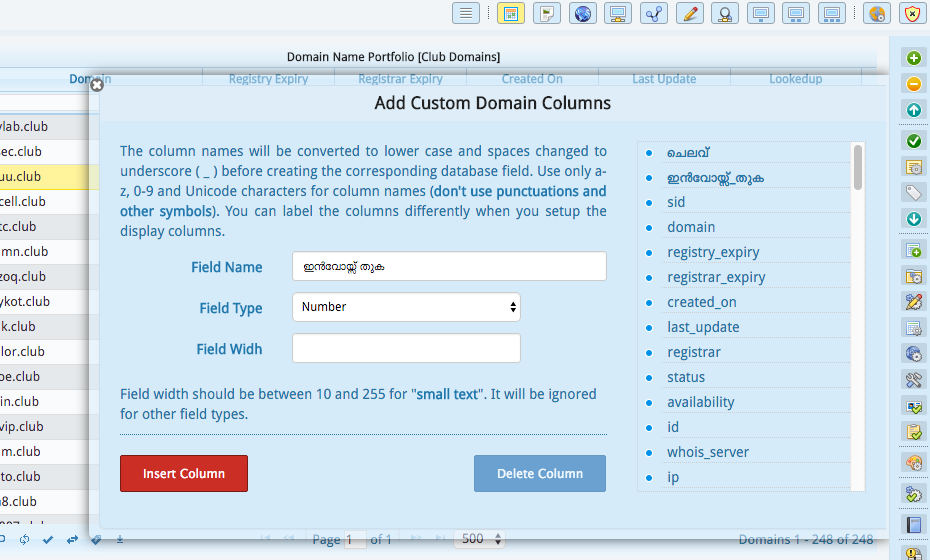Sort by the Registrar Expiry column header
The height and width of the screenshot is (560, 930).
[x=400, y=79]
